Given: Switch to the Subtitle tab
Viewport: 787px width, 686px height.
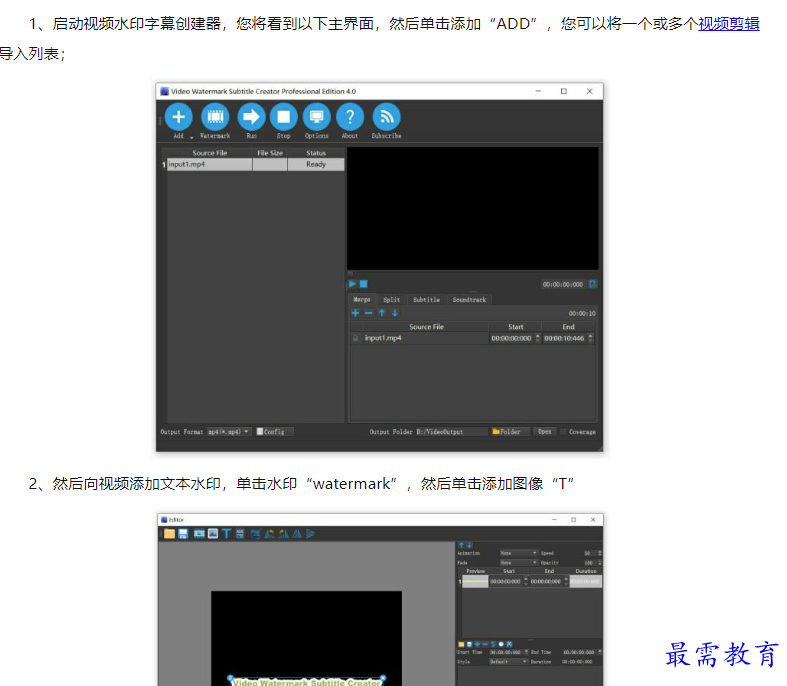Looking at the screenshot, I should tap(426, 300).
